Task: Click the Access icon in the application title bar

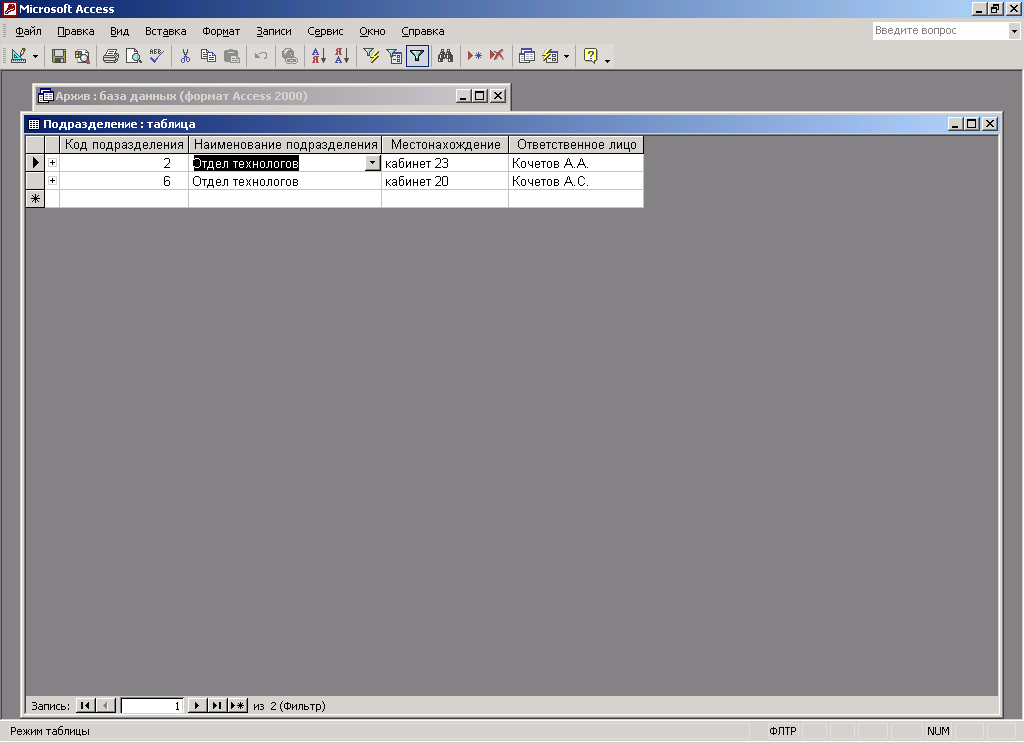Action: coord(10,9)
